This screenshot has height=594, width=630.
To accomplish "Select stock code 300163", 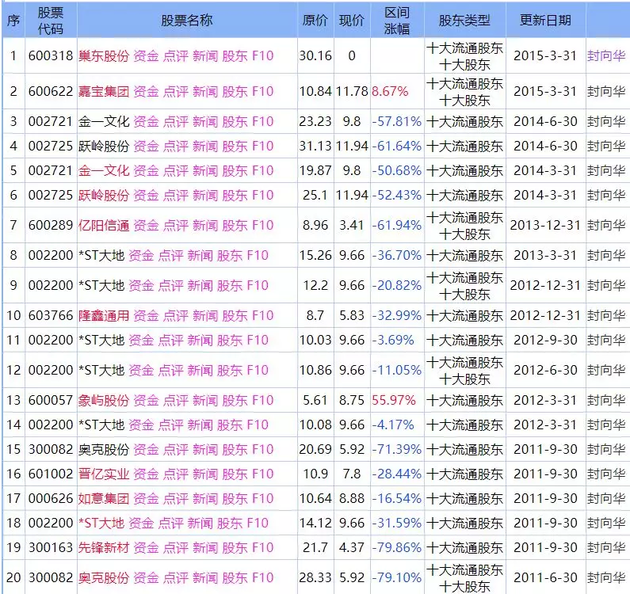I will 51,547.
